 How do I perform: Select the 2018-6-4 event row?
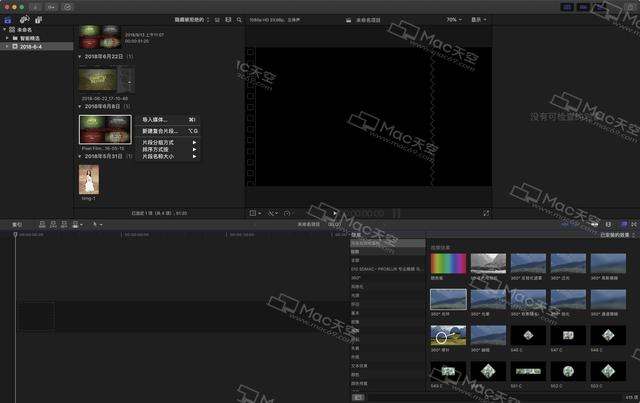[x=37, y=47]
